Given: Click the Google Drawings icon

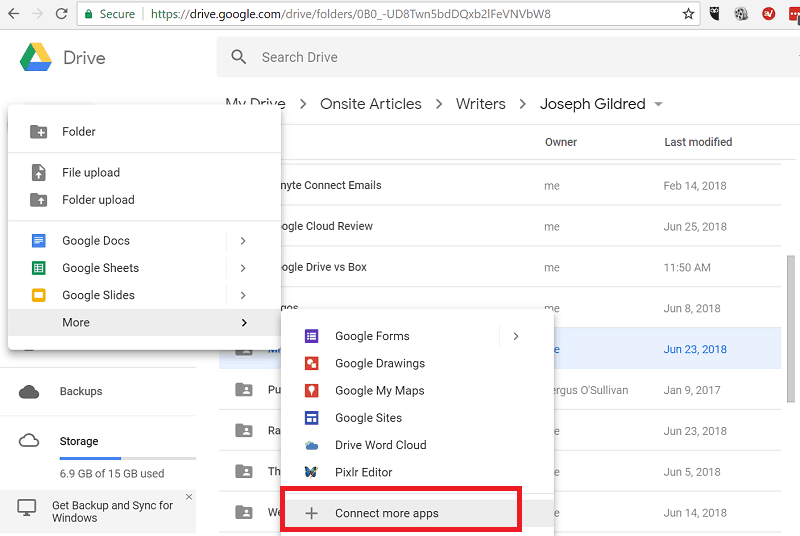Looking at the screenshot, I should click(311, 363).
